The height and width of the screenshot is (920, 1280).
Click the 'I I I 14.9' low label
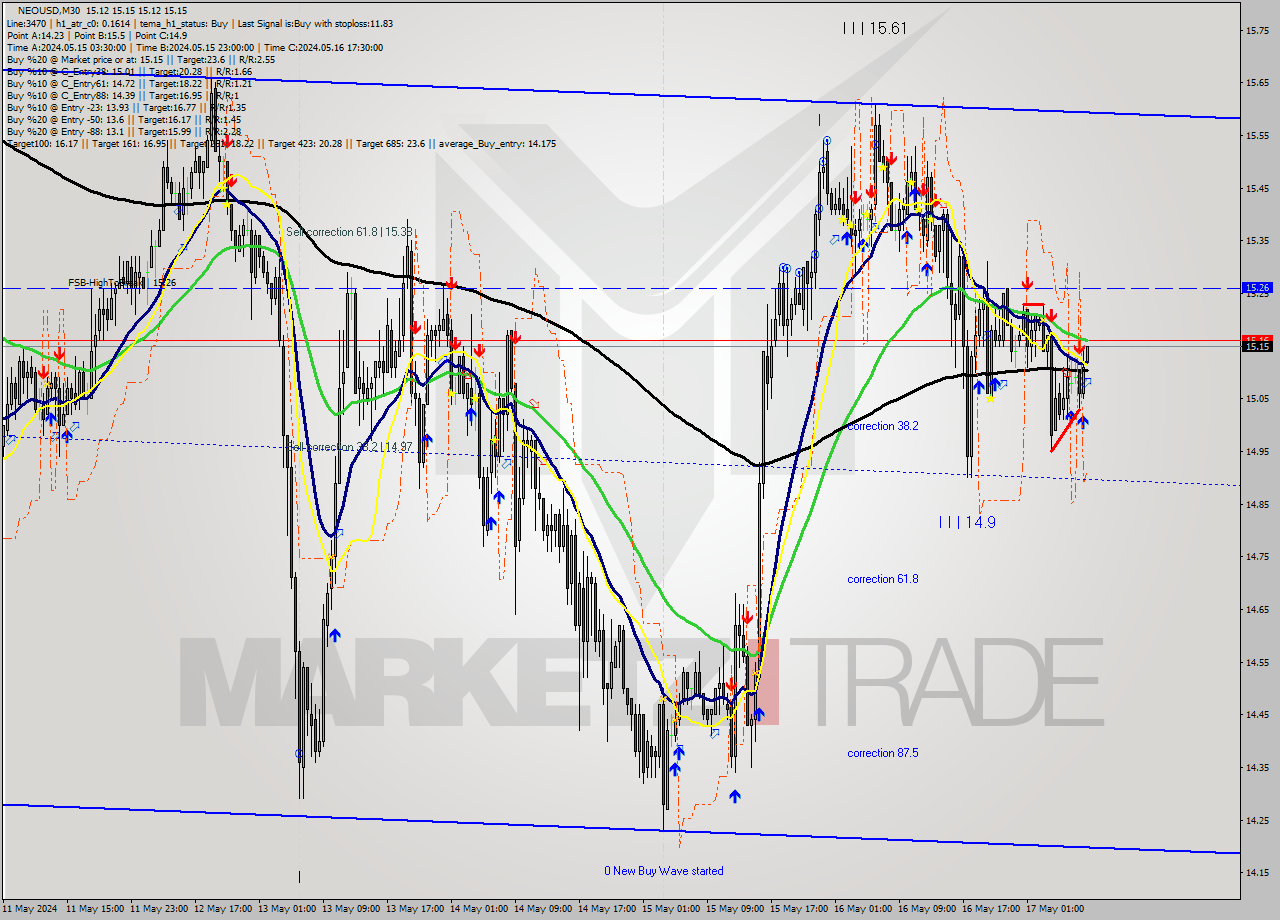pos(967,522)
